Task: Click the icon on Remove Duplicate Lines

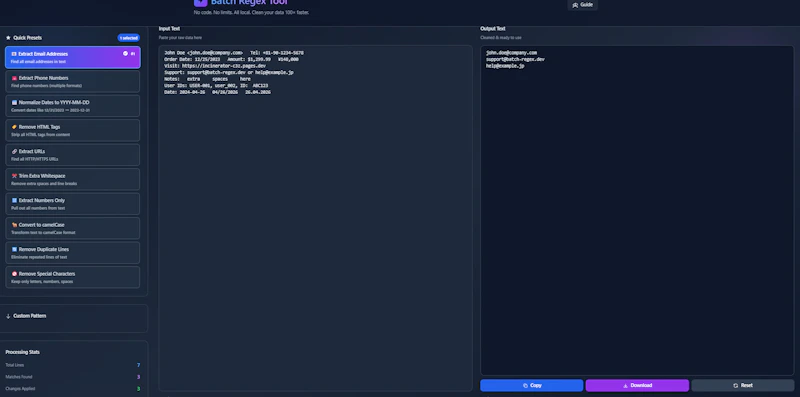Action: click(x=14, y=250)
